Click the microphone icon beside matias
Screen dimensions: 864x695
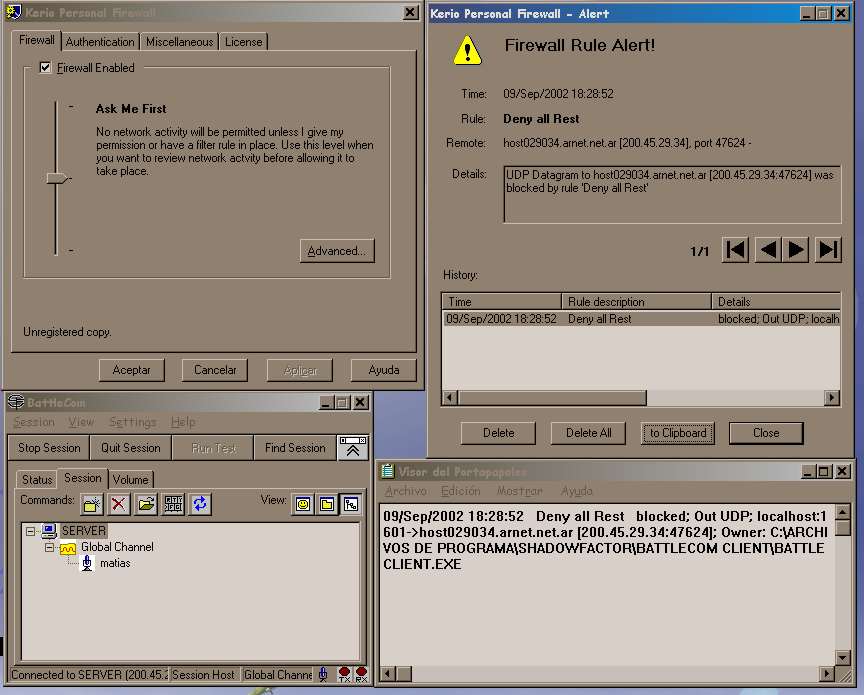tap(87, 563)
